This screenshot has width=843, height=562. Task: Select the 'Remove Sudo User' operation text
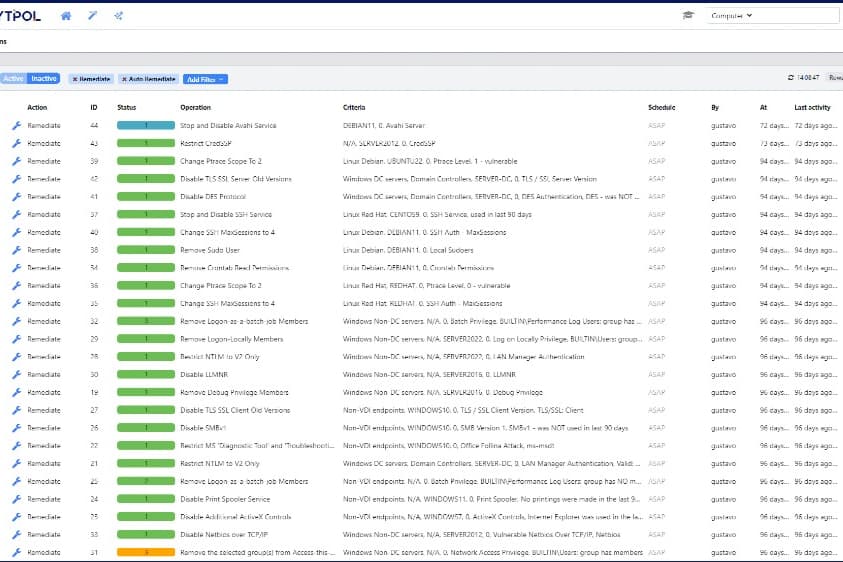pyautogui.click(x=210, y=250)
